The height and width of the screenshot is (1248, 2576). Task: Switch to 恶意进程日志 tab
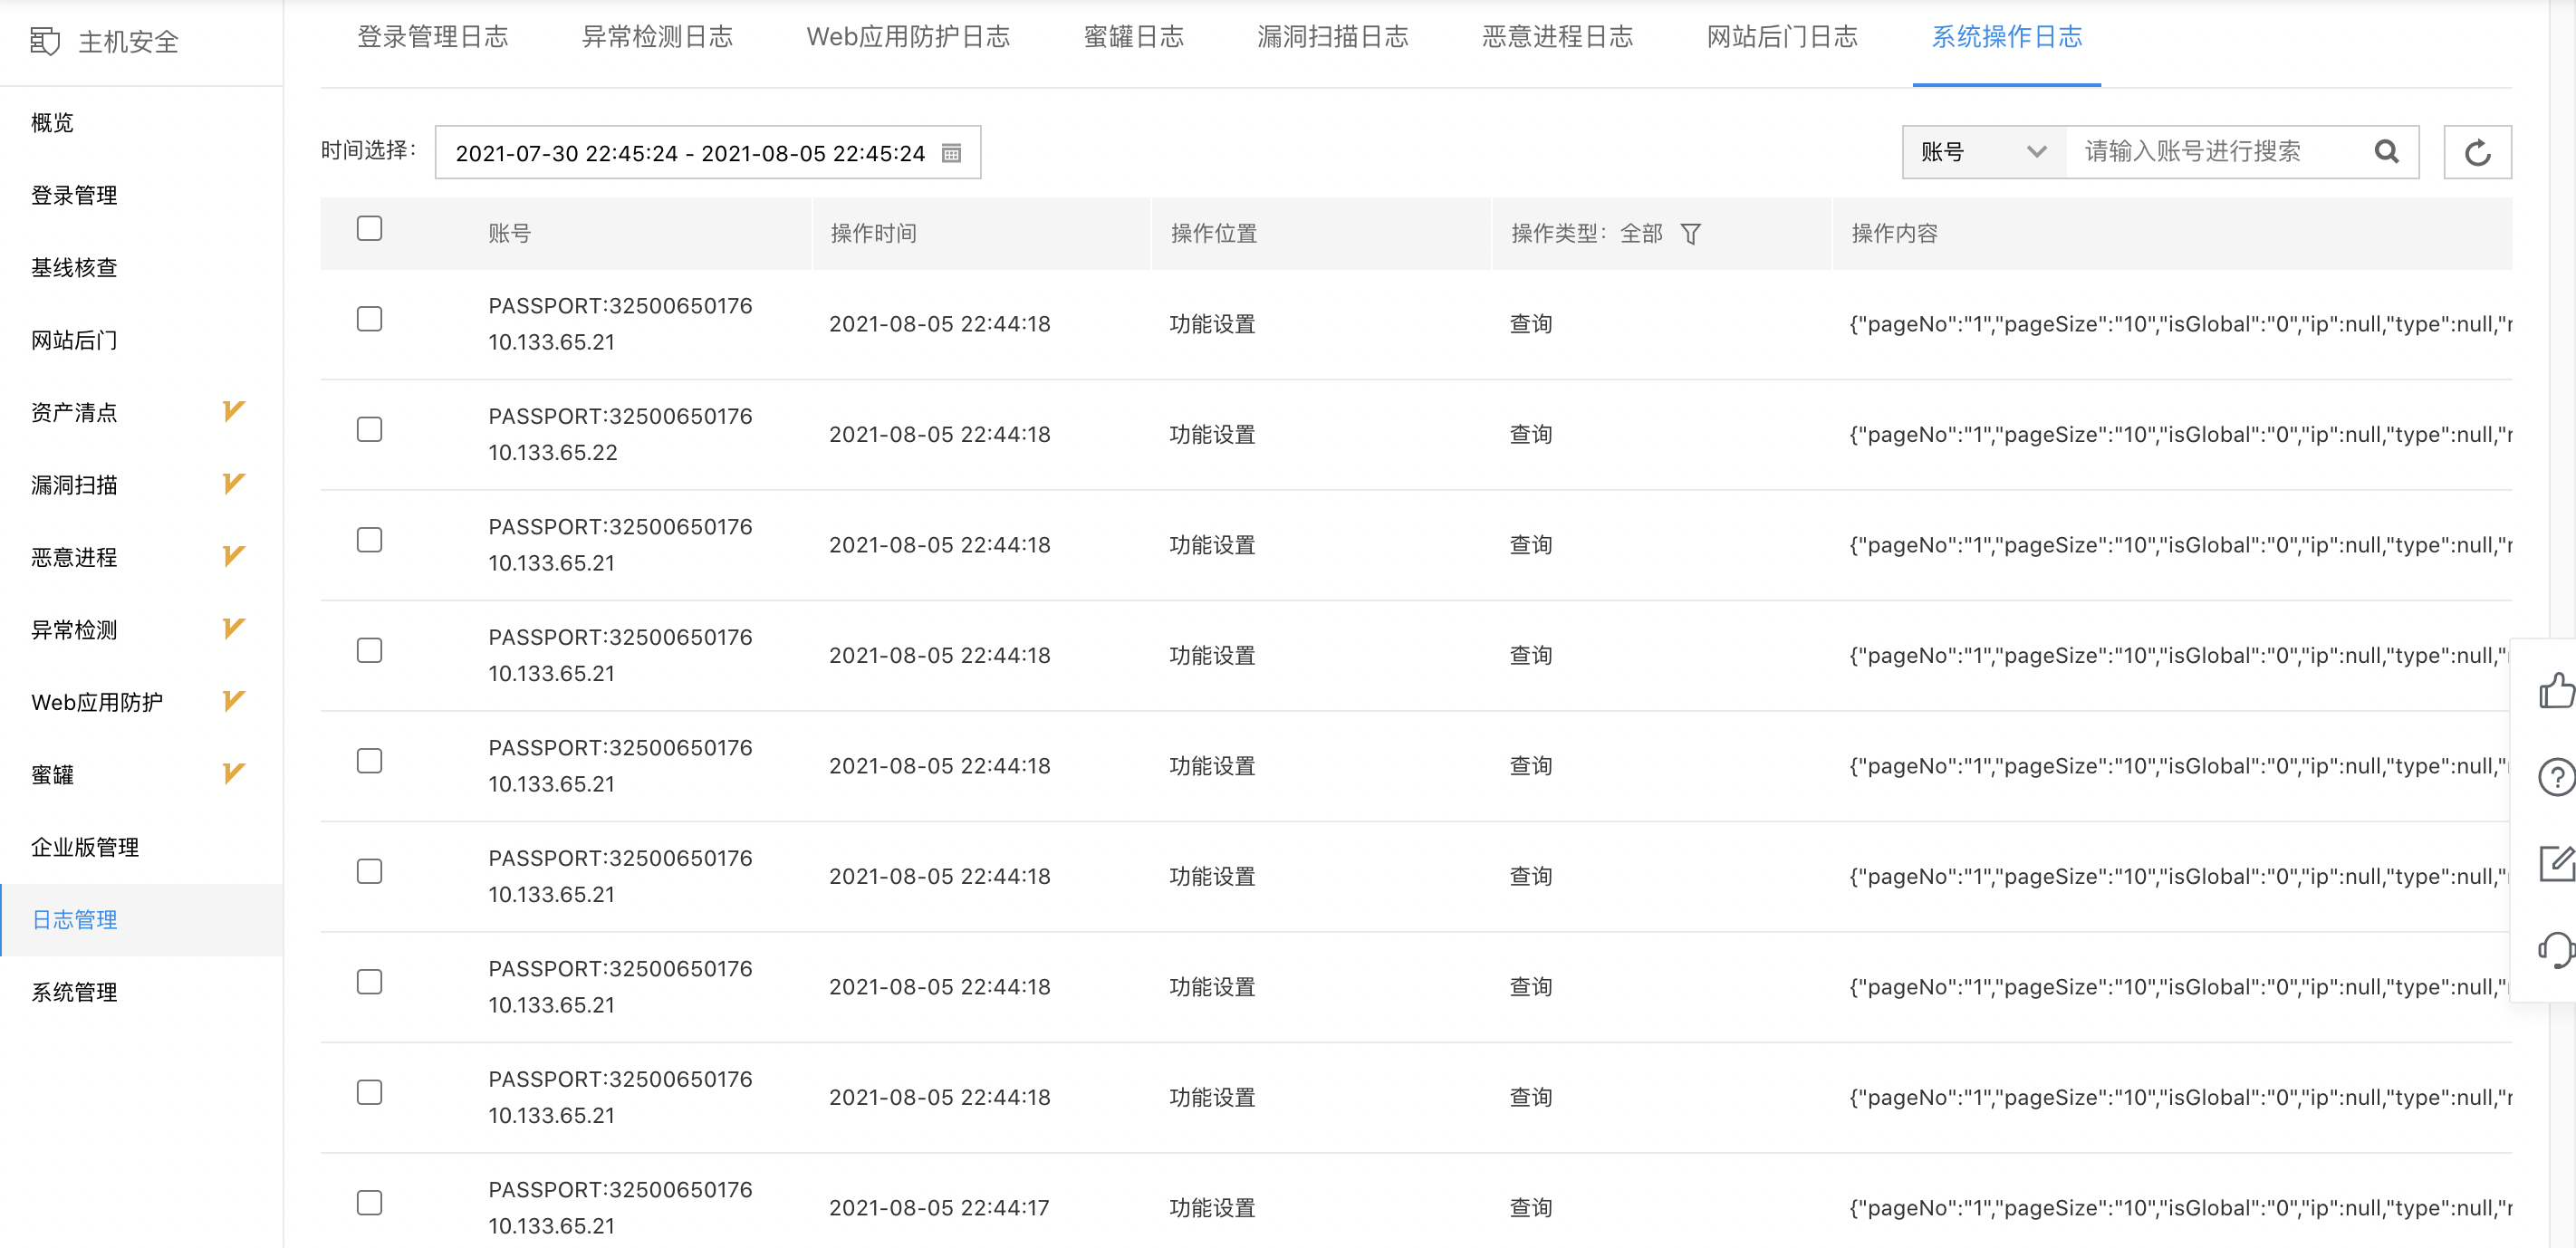(1558, 37)
